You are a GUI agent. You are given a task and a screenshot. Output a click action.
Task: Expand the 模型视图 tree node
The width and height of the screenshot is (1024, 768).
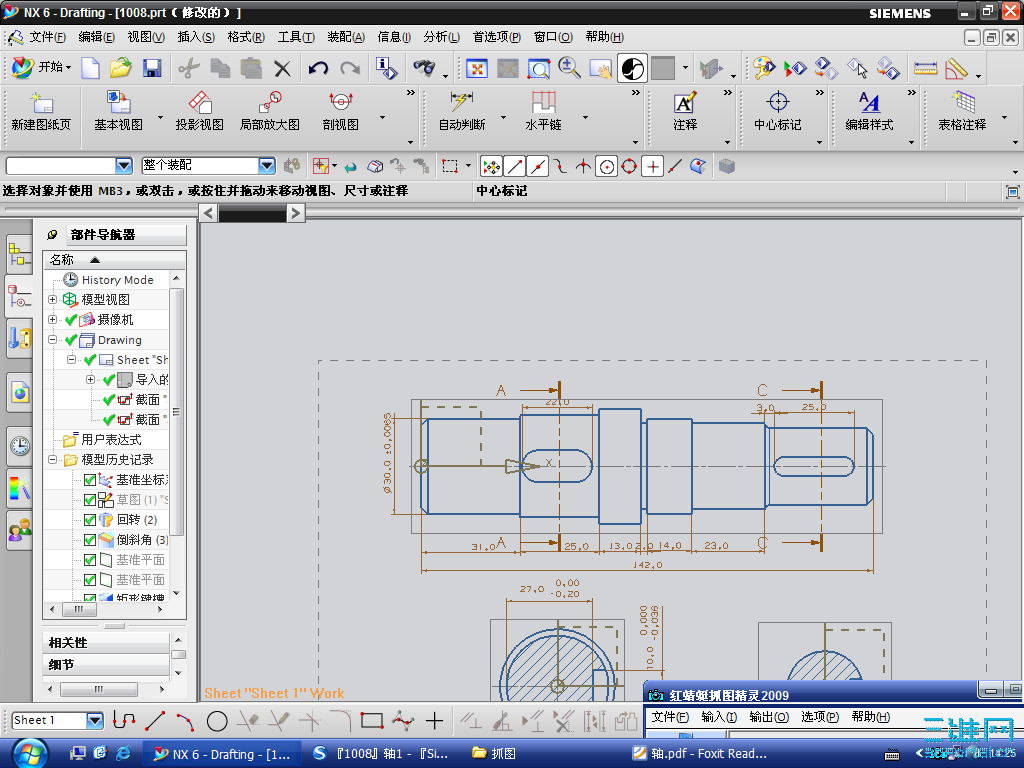[53, 300]
